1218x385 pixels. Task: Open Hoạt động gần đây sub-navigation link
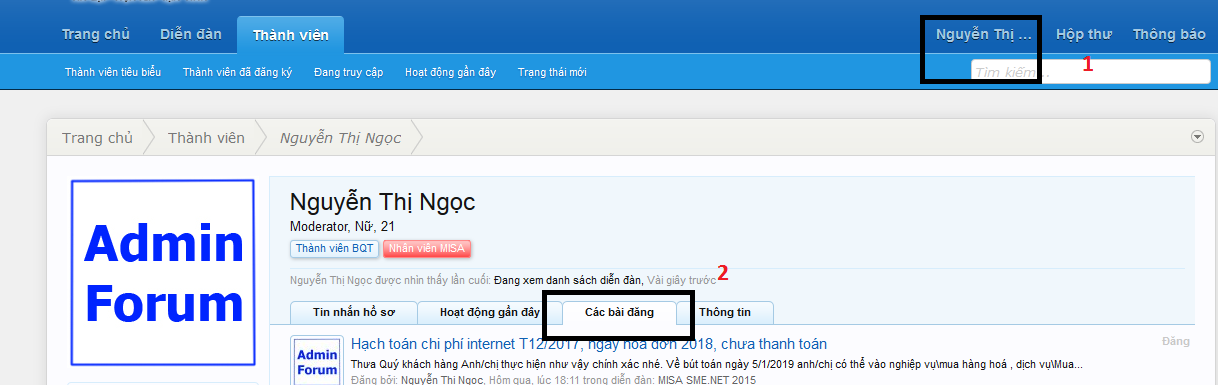coord(450,72)
